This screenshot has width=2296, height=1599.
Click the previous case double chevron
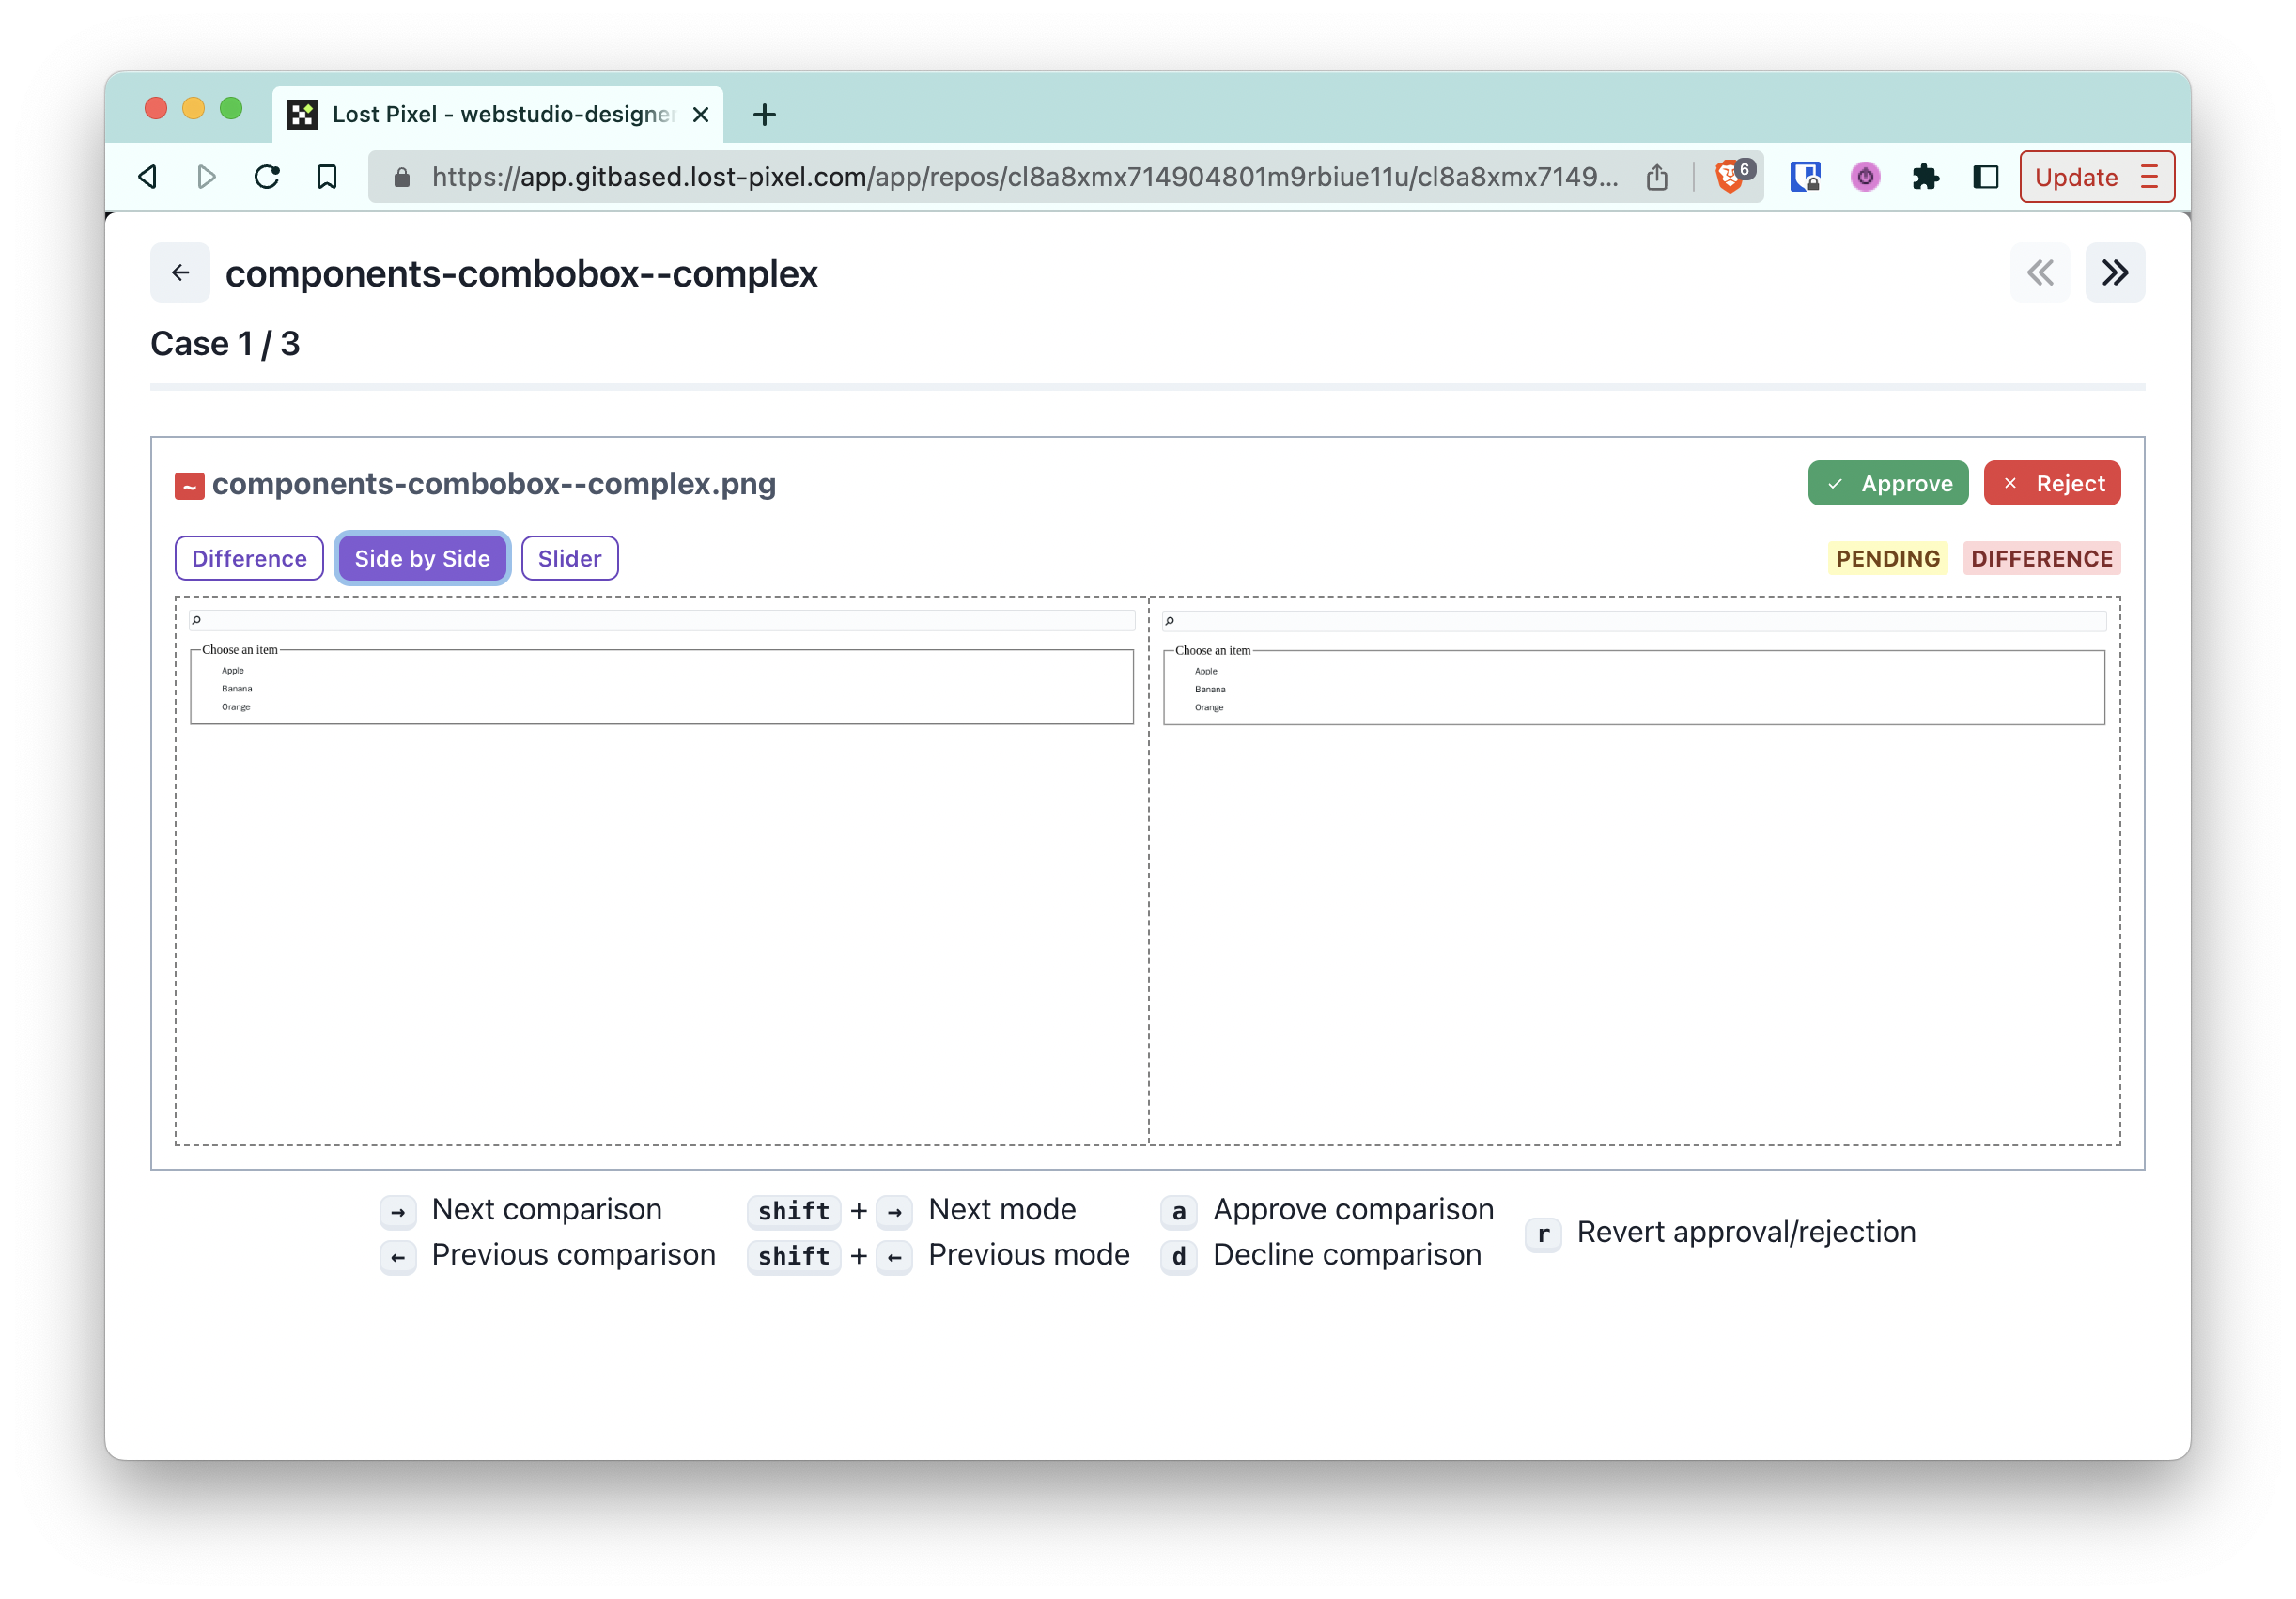pyautogui.click(x=2039, y=272)
